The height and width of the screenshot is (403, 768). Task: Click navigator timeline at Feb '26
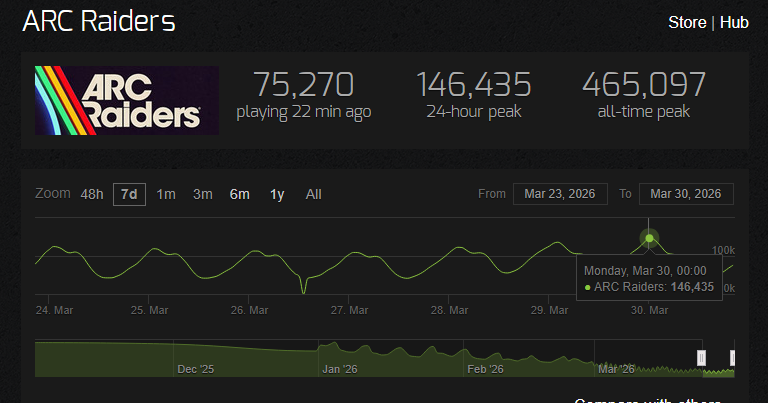point(486,360)
